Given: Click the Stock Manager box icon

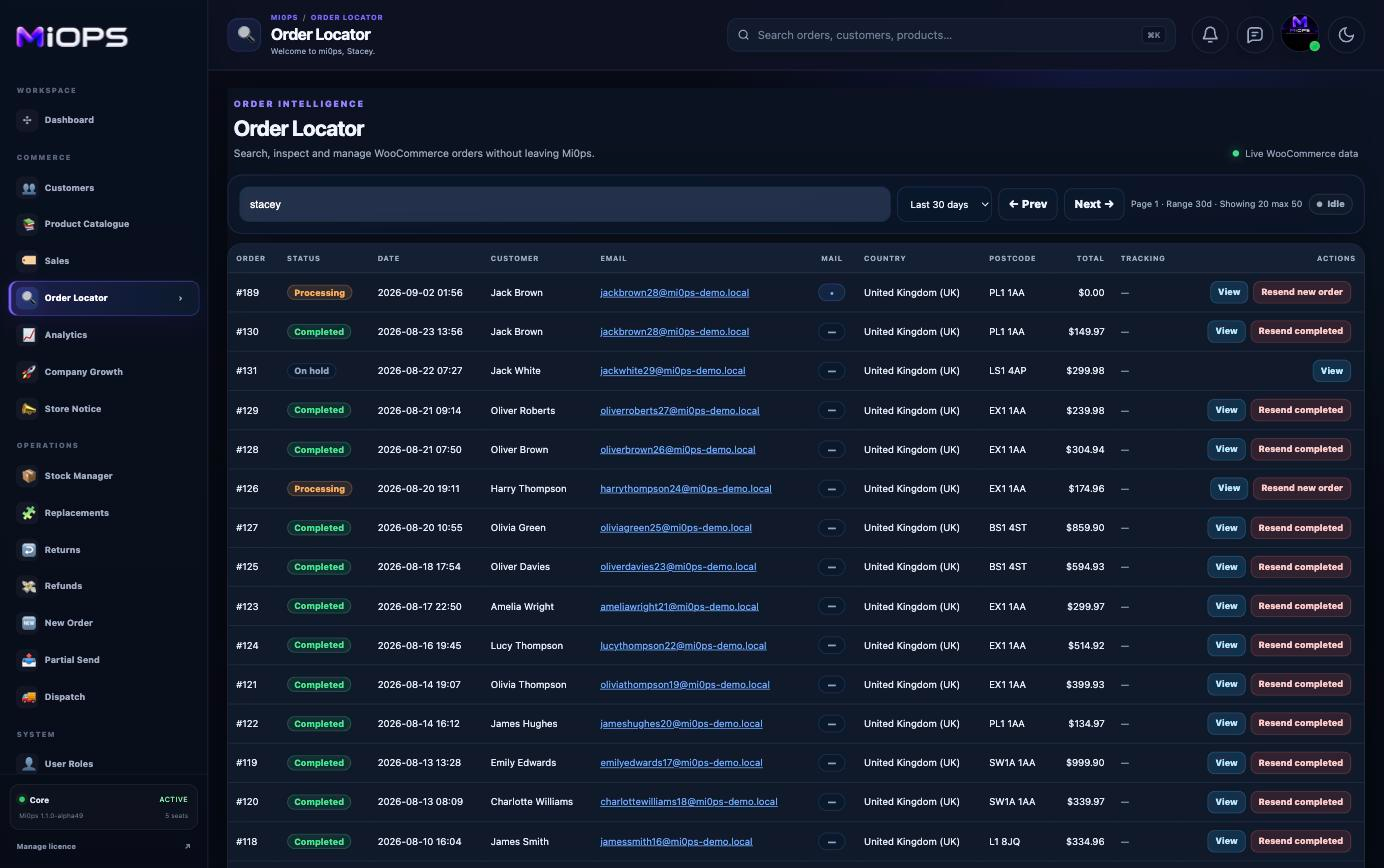Looking at the screenshot, I should (28, 476).
